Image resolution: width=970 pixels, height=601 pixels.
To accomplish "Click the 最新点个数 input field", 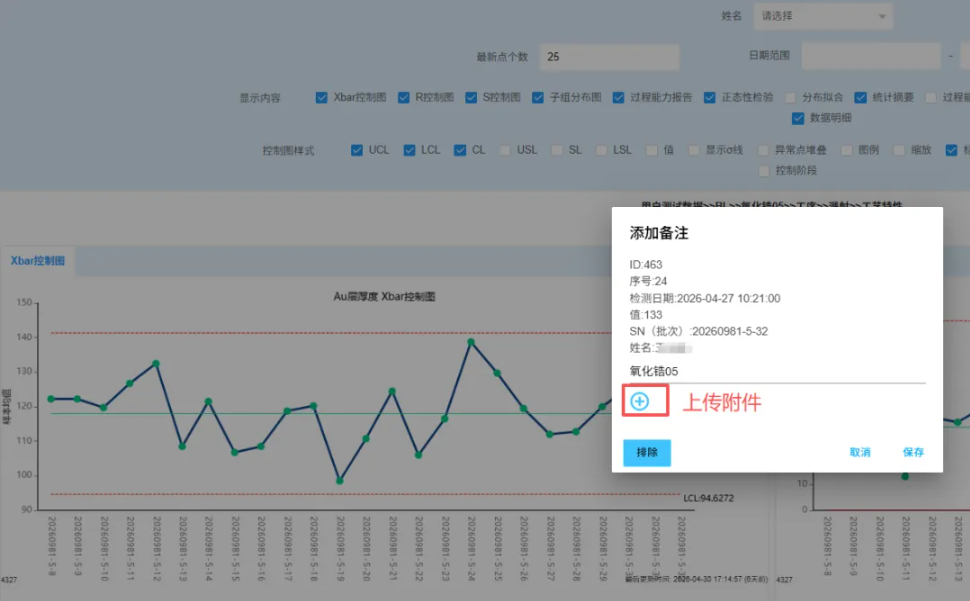I will [609, 57].
